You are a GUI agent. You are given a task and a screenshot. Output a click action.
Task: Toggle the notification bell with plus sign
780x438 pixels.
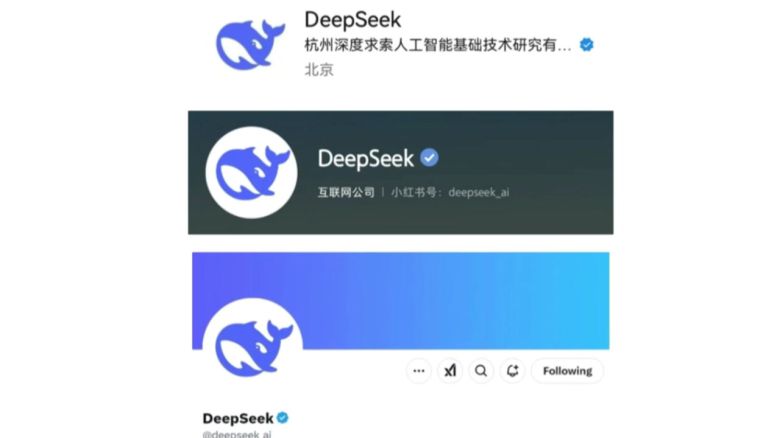click(512, 371)
